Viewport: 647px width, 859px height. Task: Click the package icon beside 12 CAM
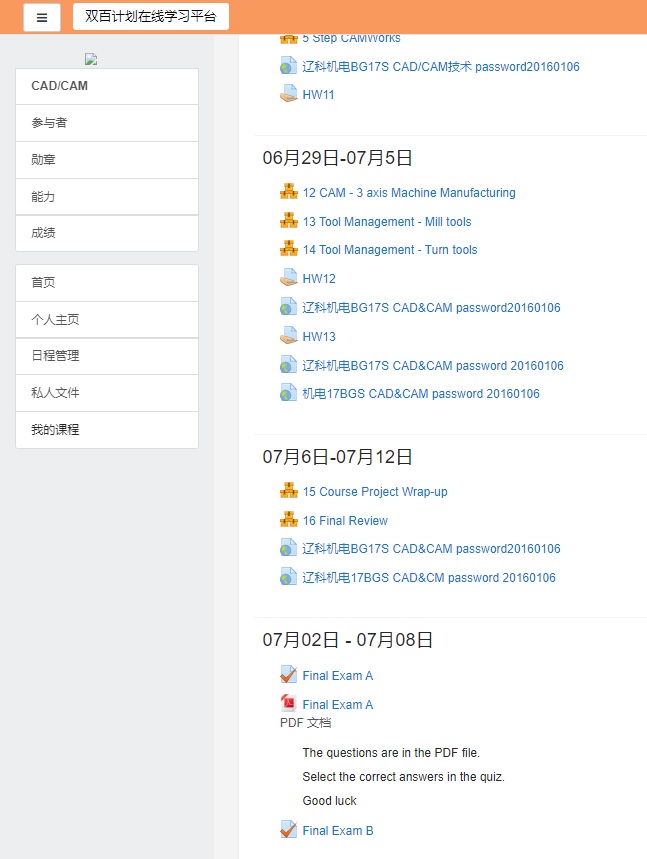(x=289, y=192)
